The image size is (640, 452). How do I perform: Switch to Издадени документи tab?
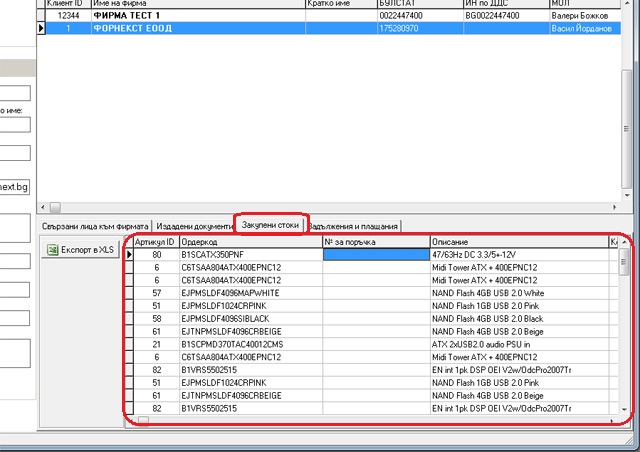point(195,226)
